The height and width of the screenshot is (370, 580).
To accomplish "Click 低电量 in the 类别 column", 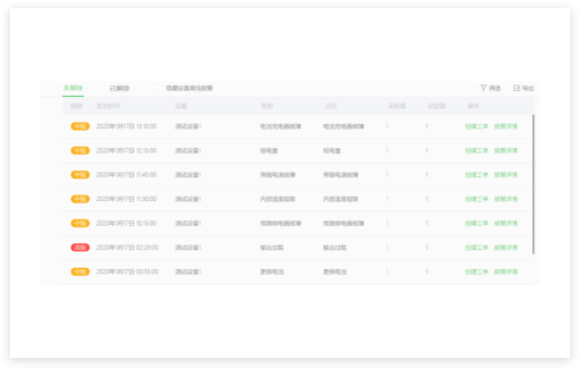I will pos(269,151).
